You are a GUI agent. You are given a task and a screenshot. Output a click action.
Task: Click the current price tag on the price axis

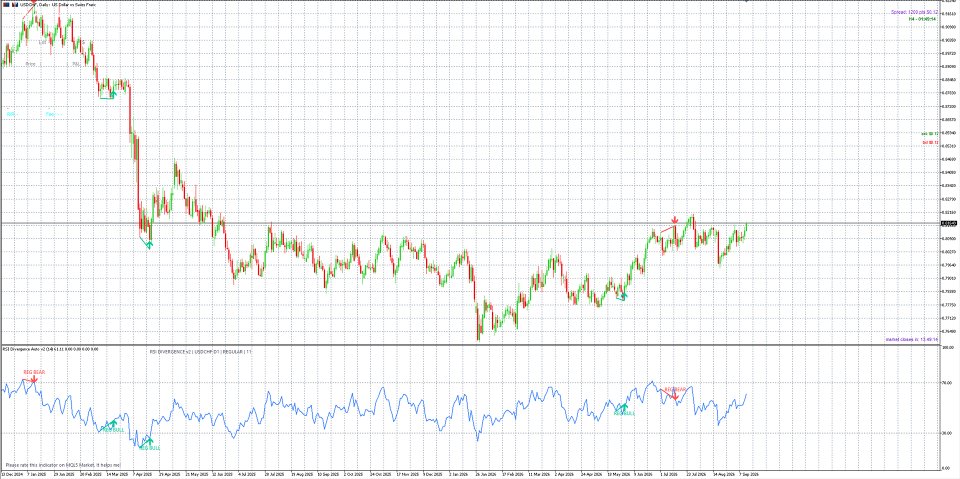click(x=949, y=223)
